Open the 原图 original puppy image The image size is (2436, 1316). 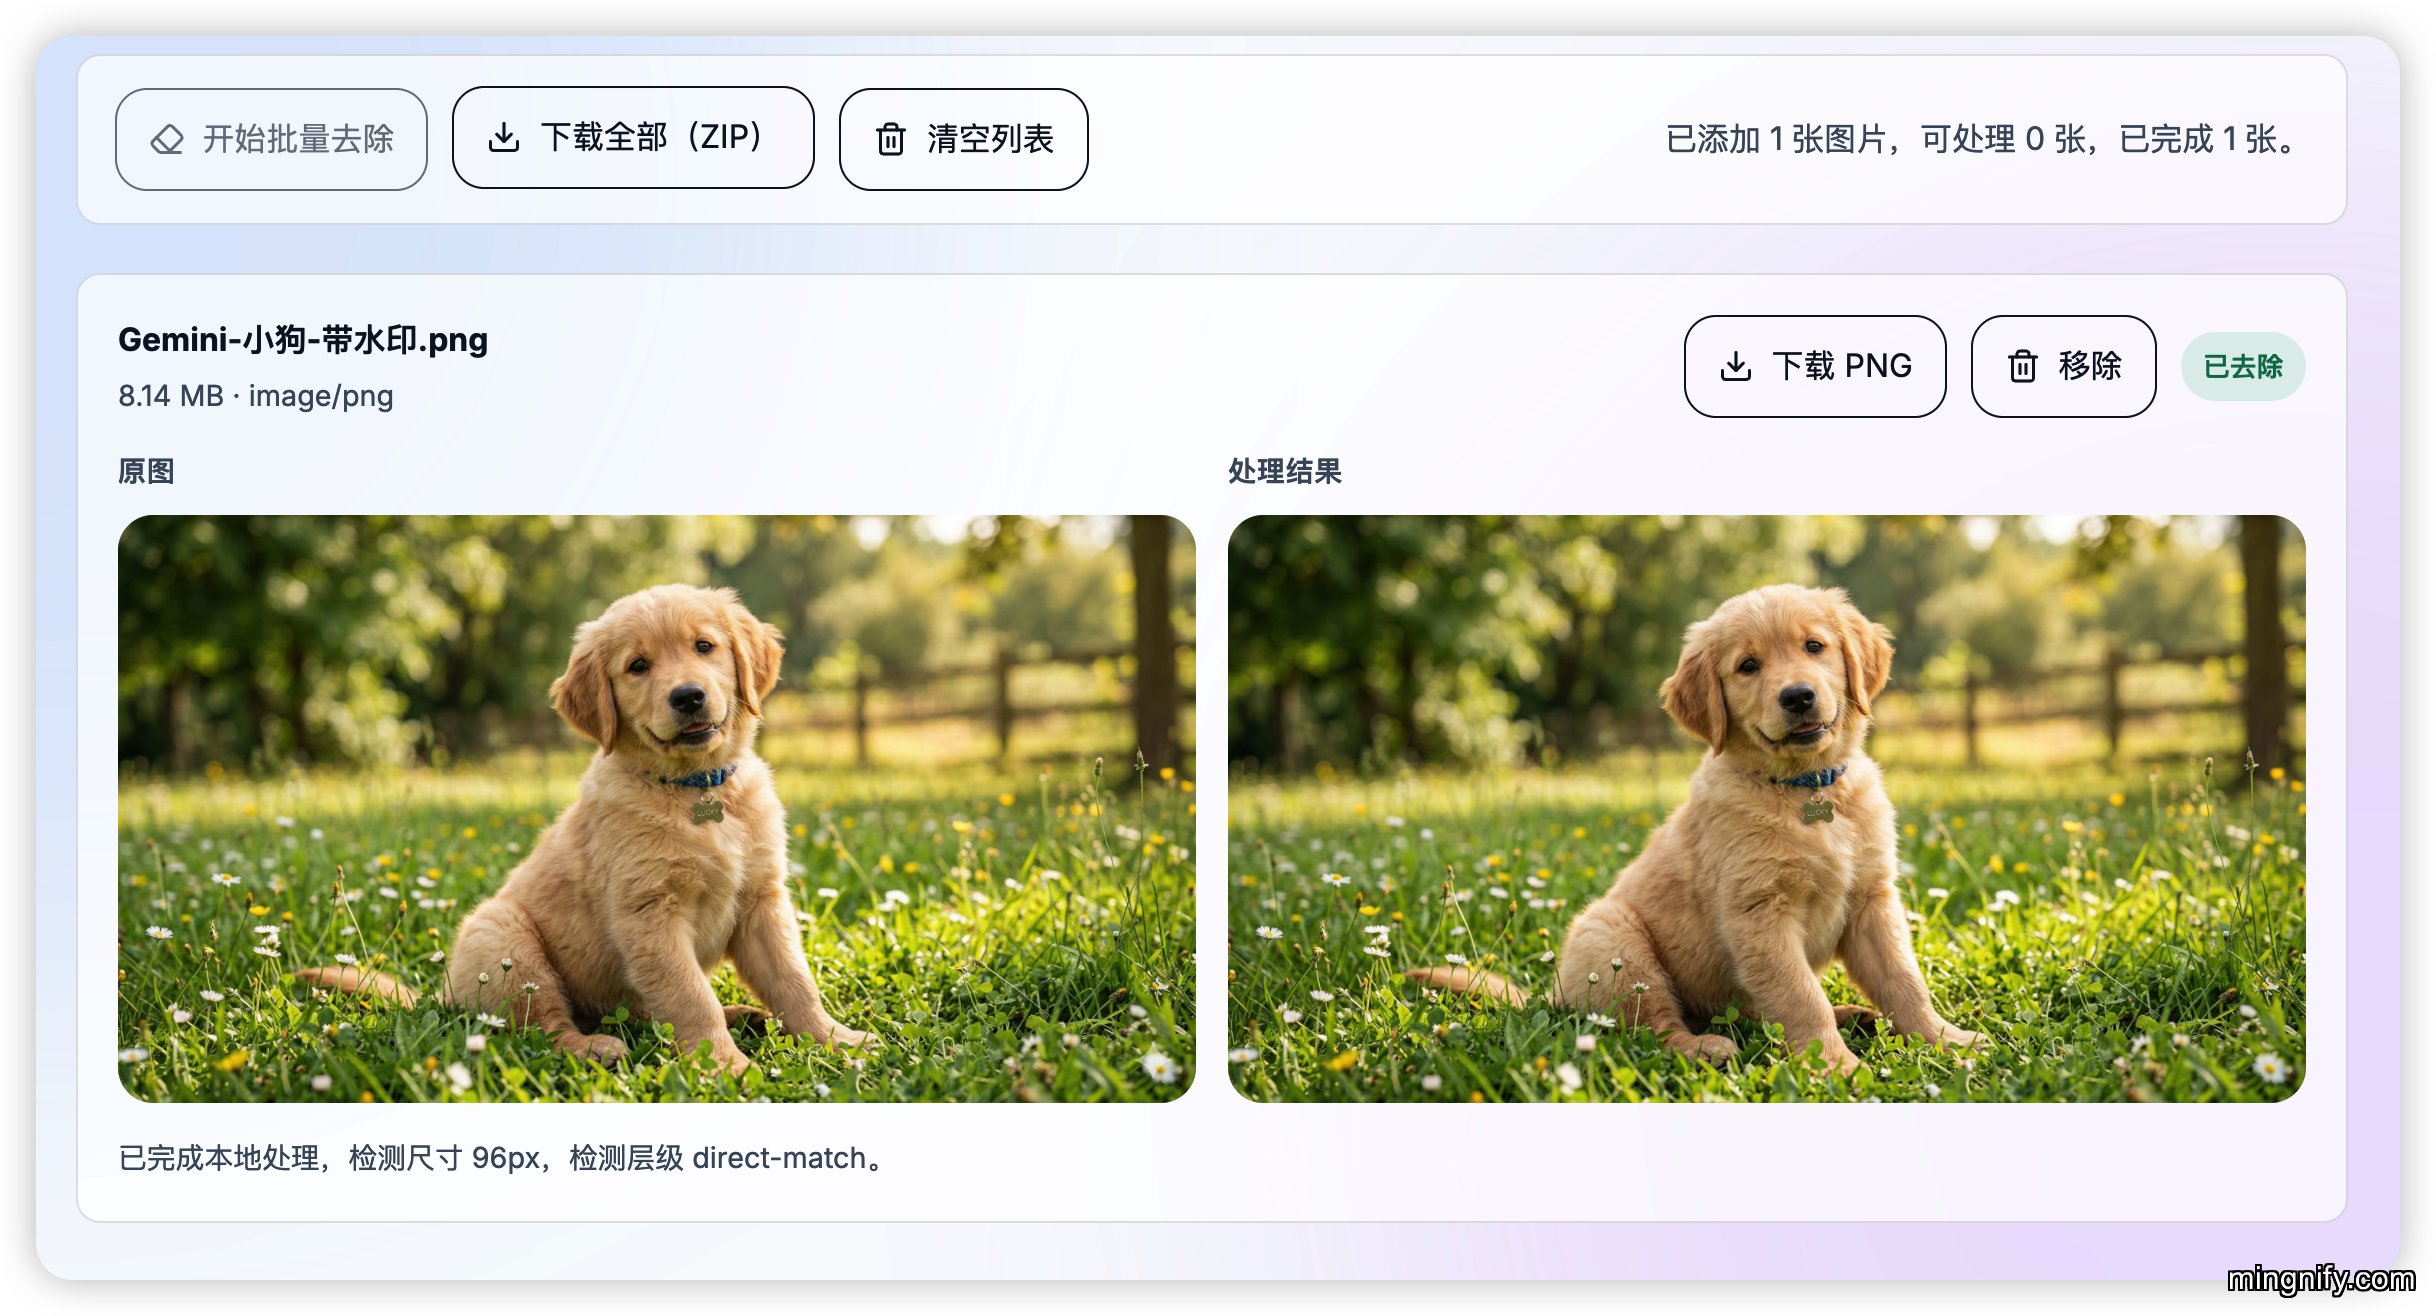(x=656, y=808)
